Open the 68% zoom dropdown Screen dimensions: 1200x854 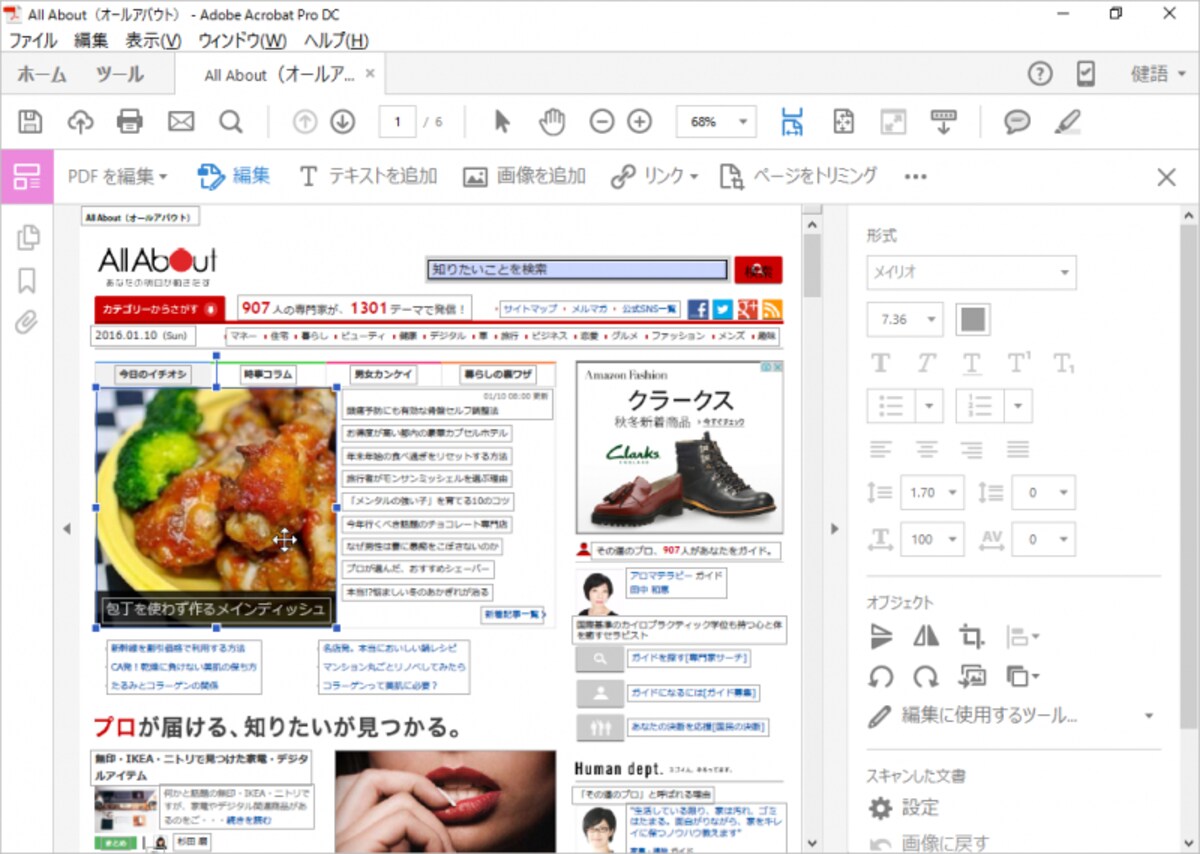716,122
